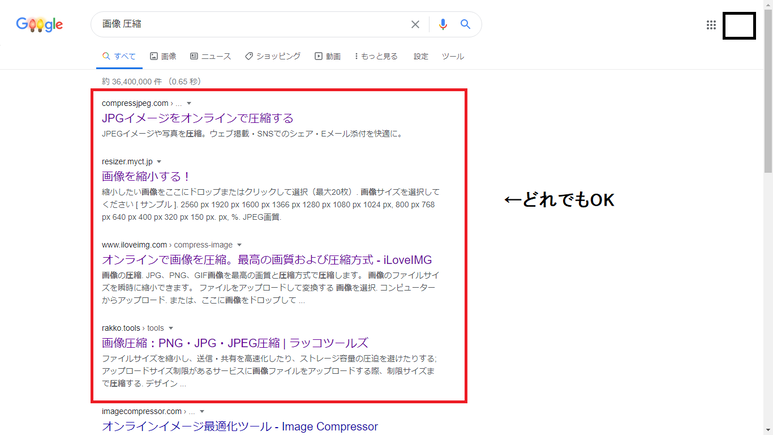This screenshot has width=773, height=435.
Task: Open the もっと見る menu
Action: point(376,56)
